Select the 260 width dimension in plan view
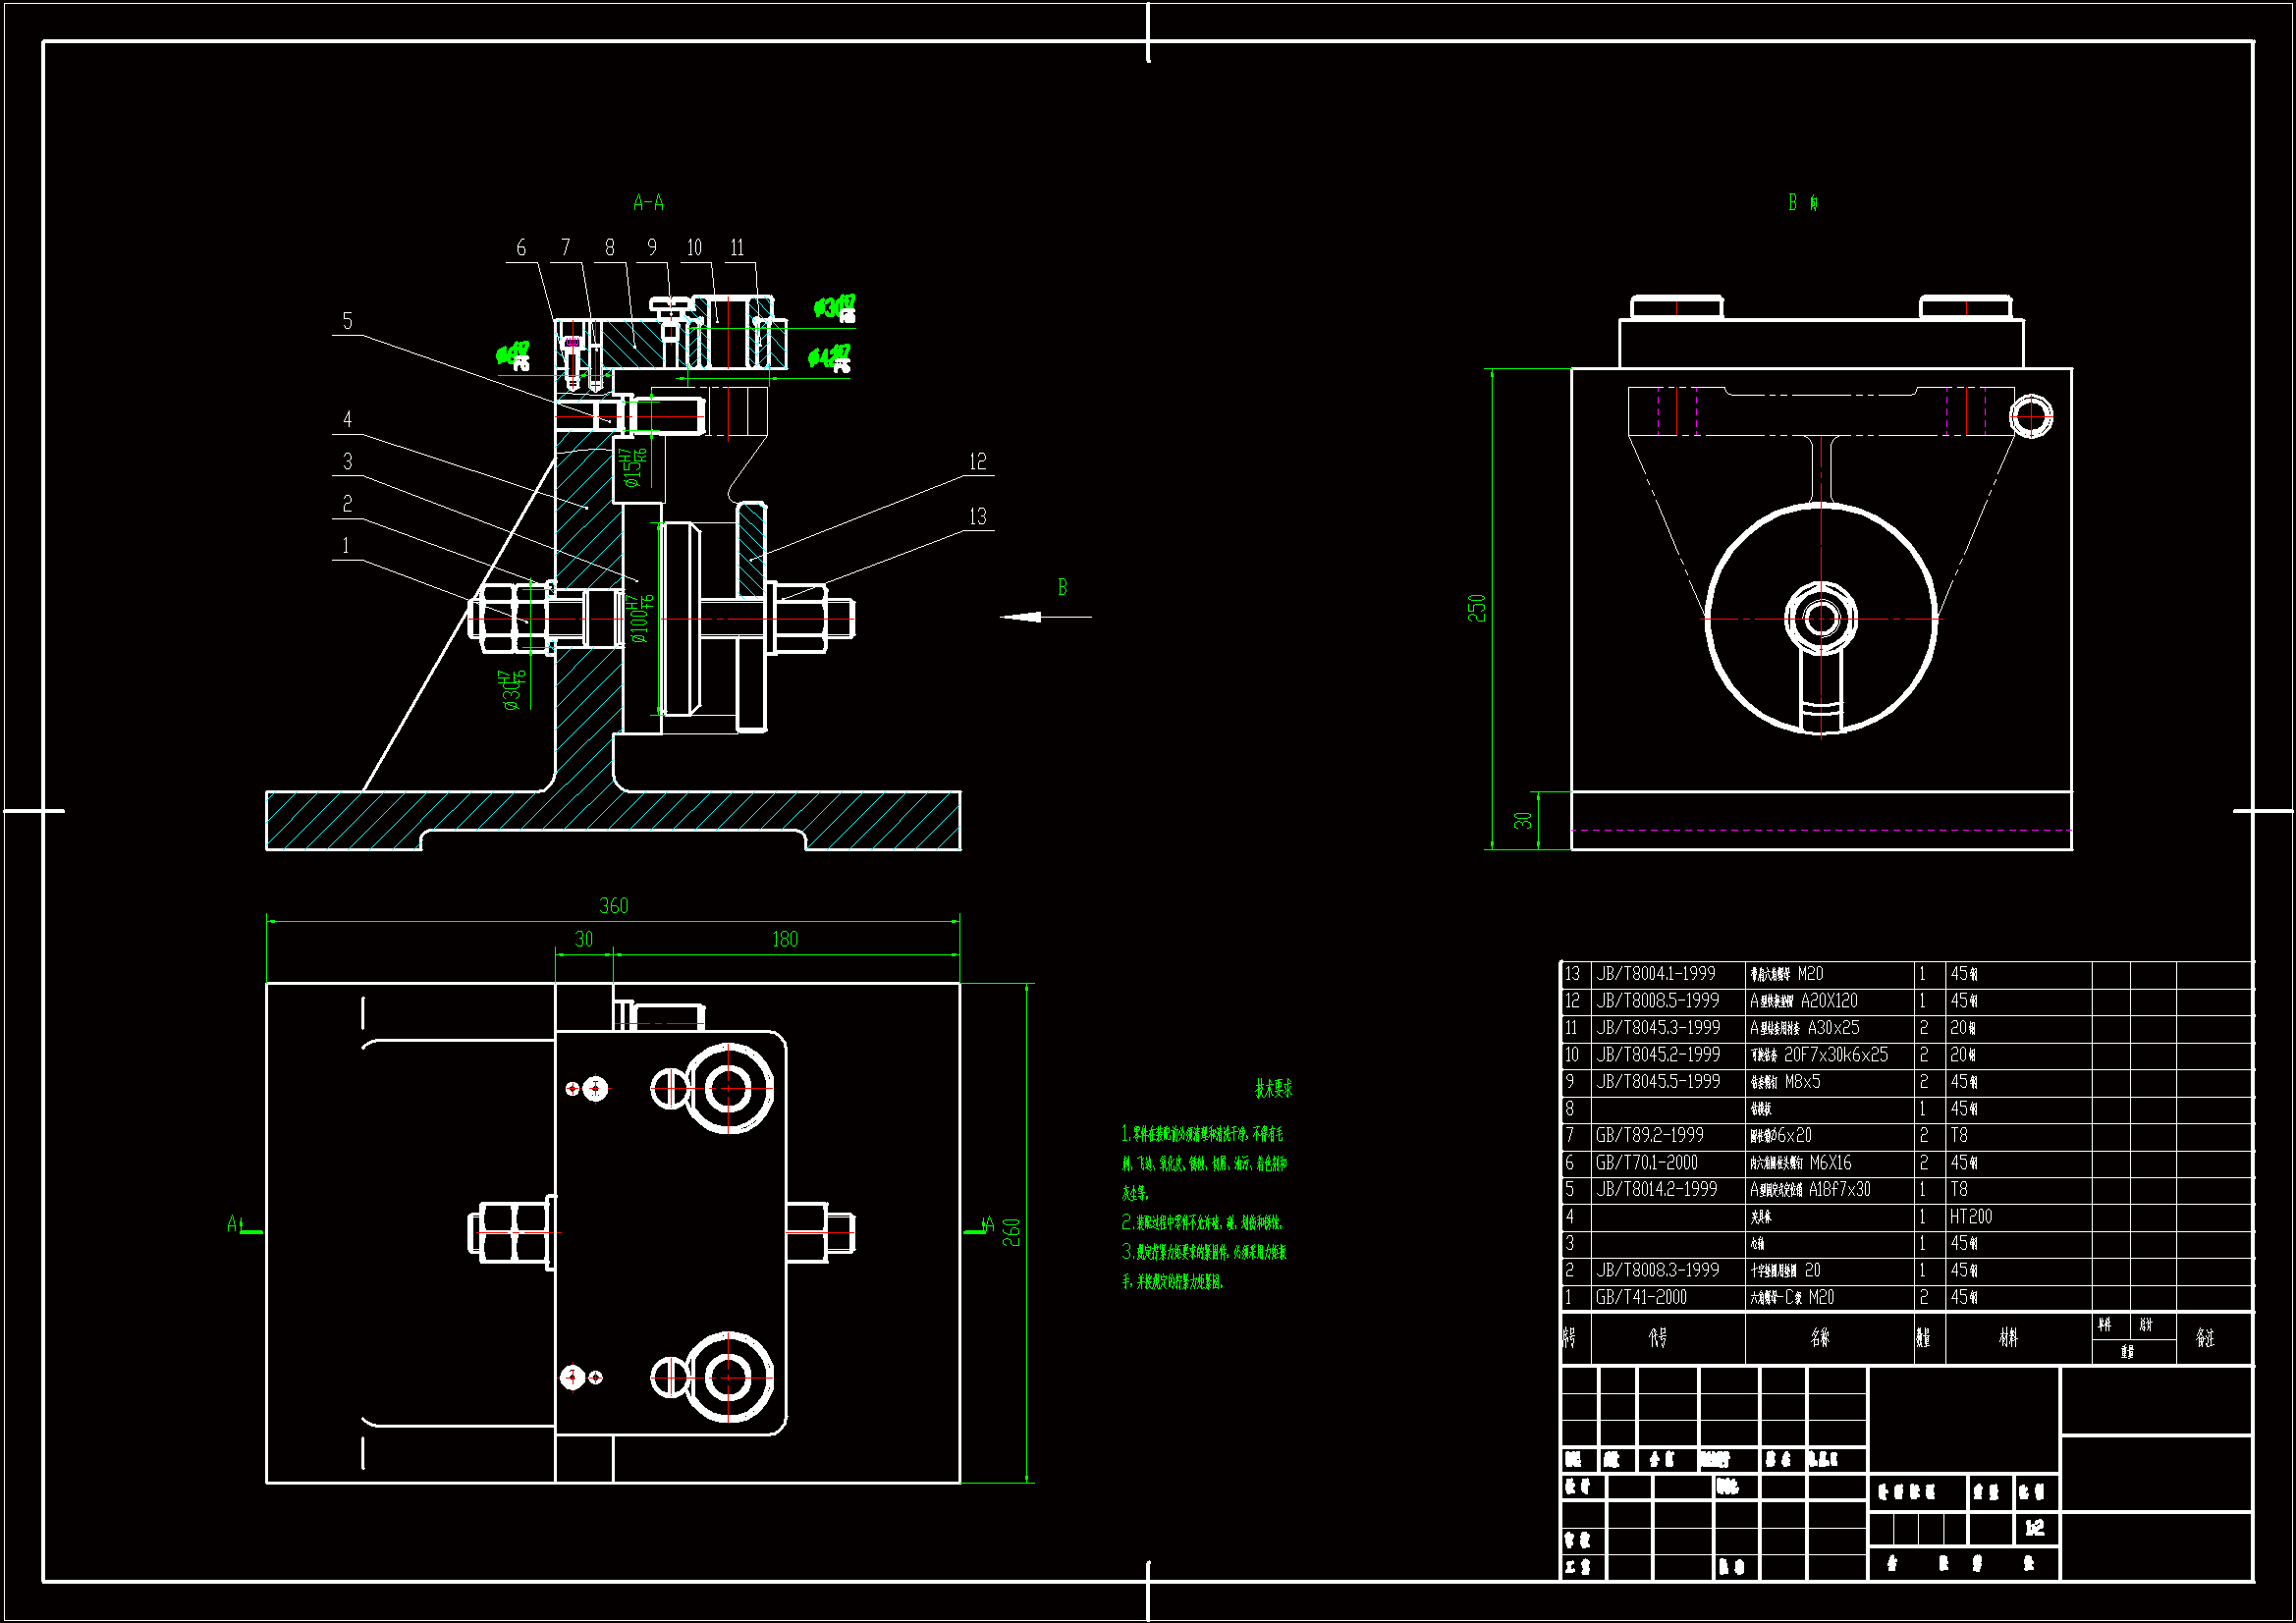 [1012, 1232]
